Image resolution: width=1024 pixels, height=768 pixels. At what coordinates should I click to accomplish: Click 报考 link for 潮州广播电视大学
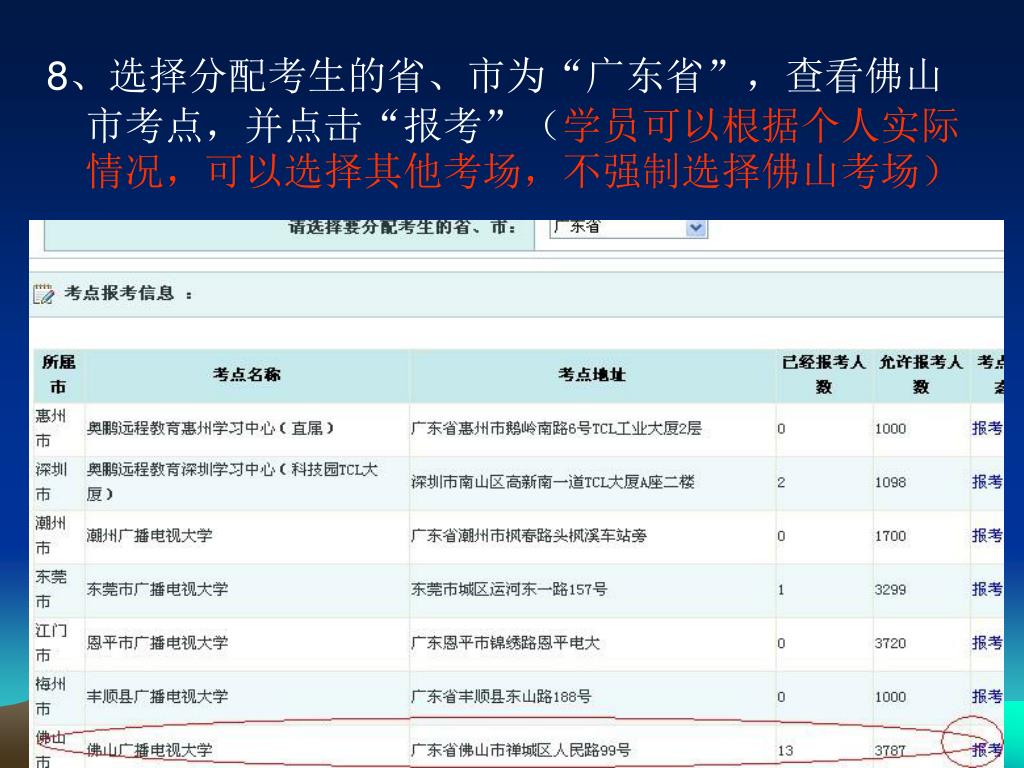[987, 536]
